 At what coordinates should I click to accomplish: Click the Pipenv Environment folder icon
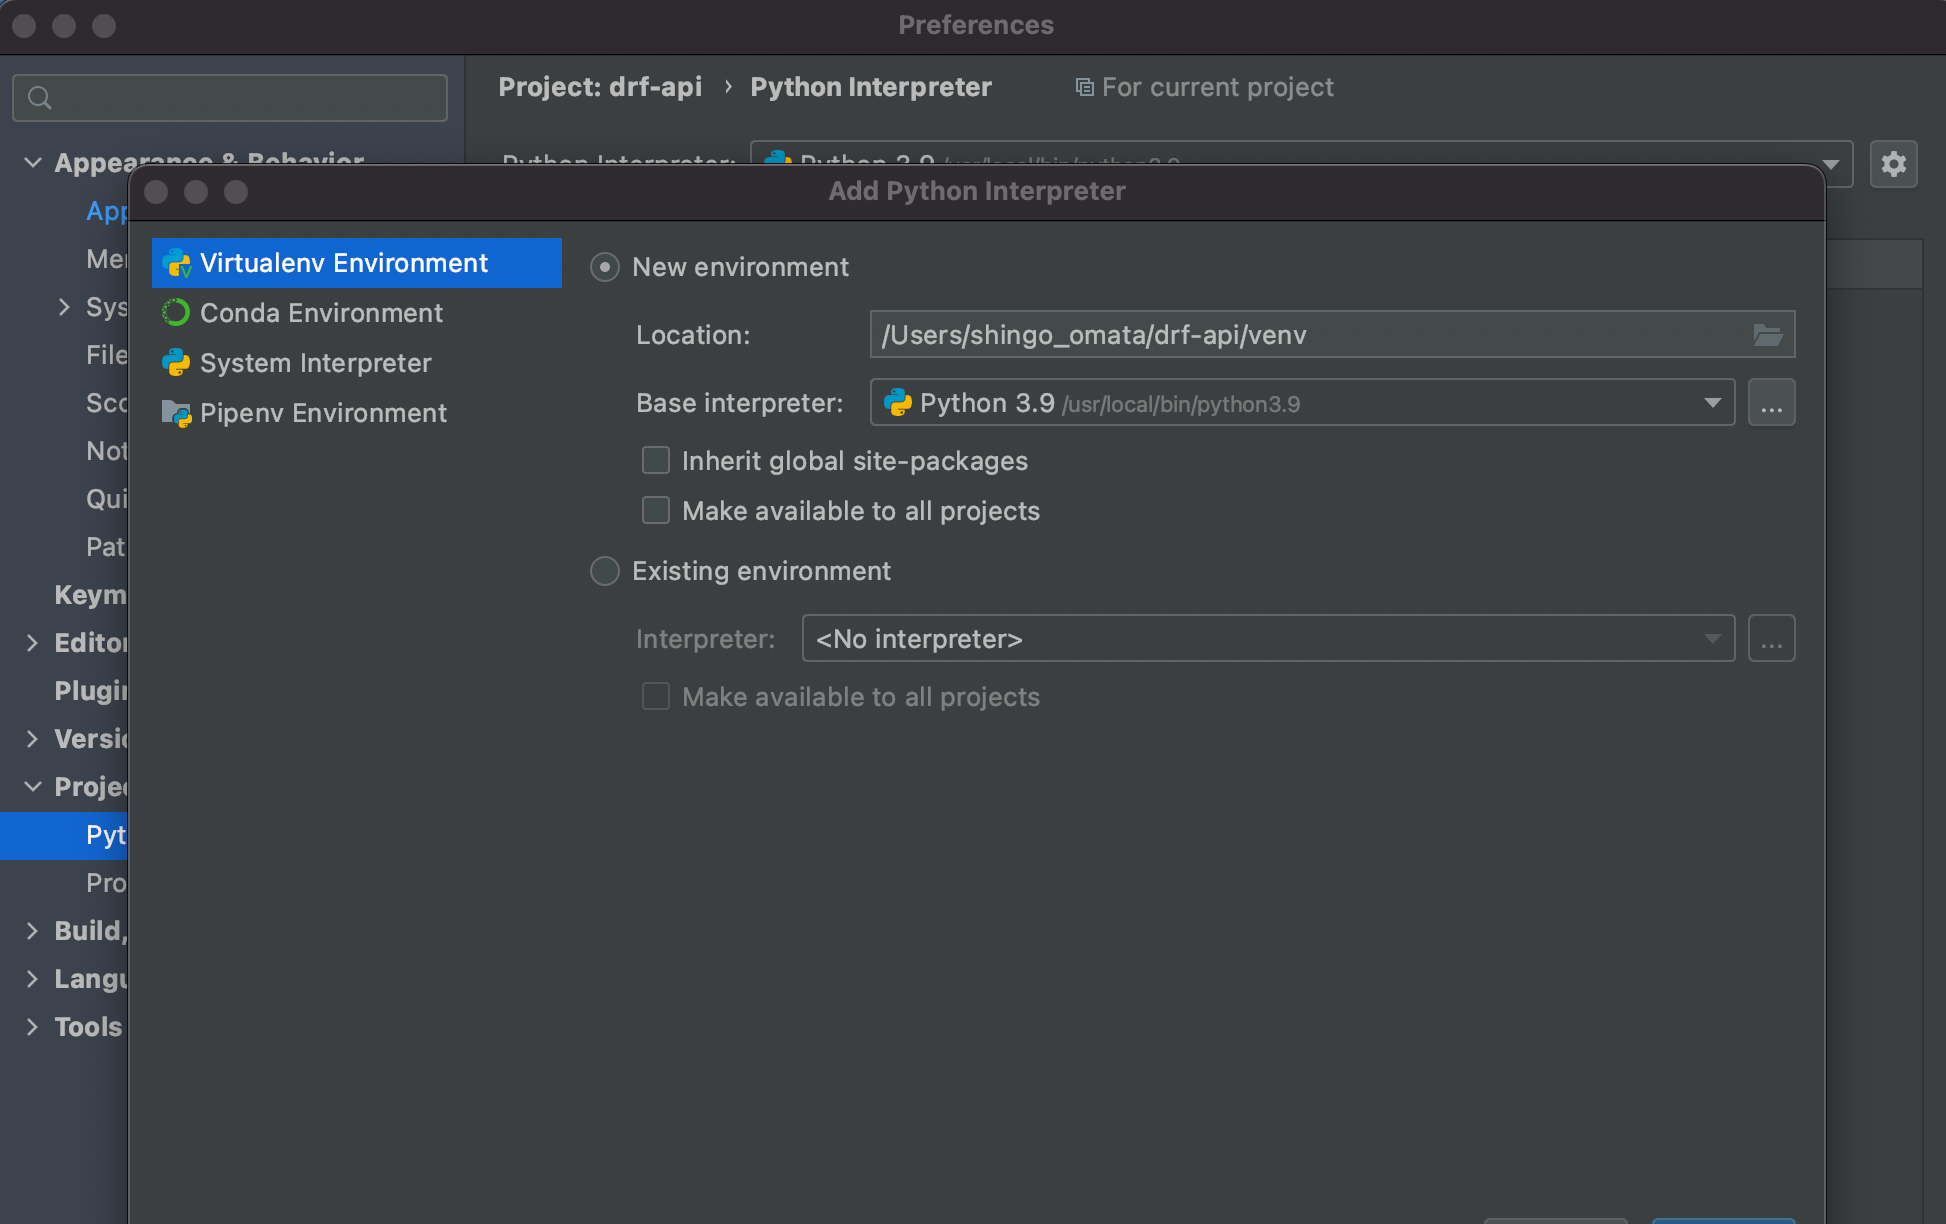coord(176,413)
